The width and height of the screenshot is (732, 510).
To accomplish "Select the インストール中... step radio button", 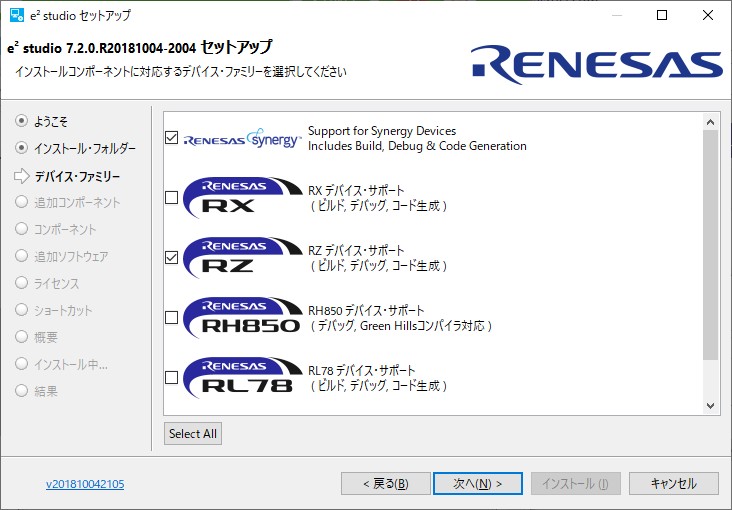I will tap(21, 364).
